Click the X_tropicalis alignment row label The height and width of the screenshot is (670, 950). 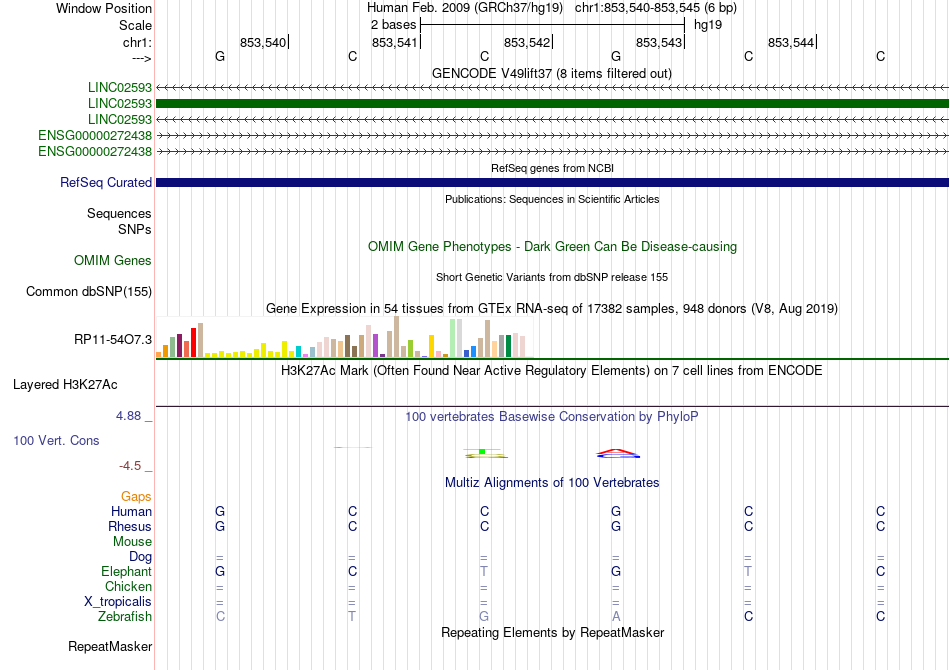(118, 602)
